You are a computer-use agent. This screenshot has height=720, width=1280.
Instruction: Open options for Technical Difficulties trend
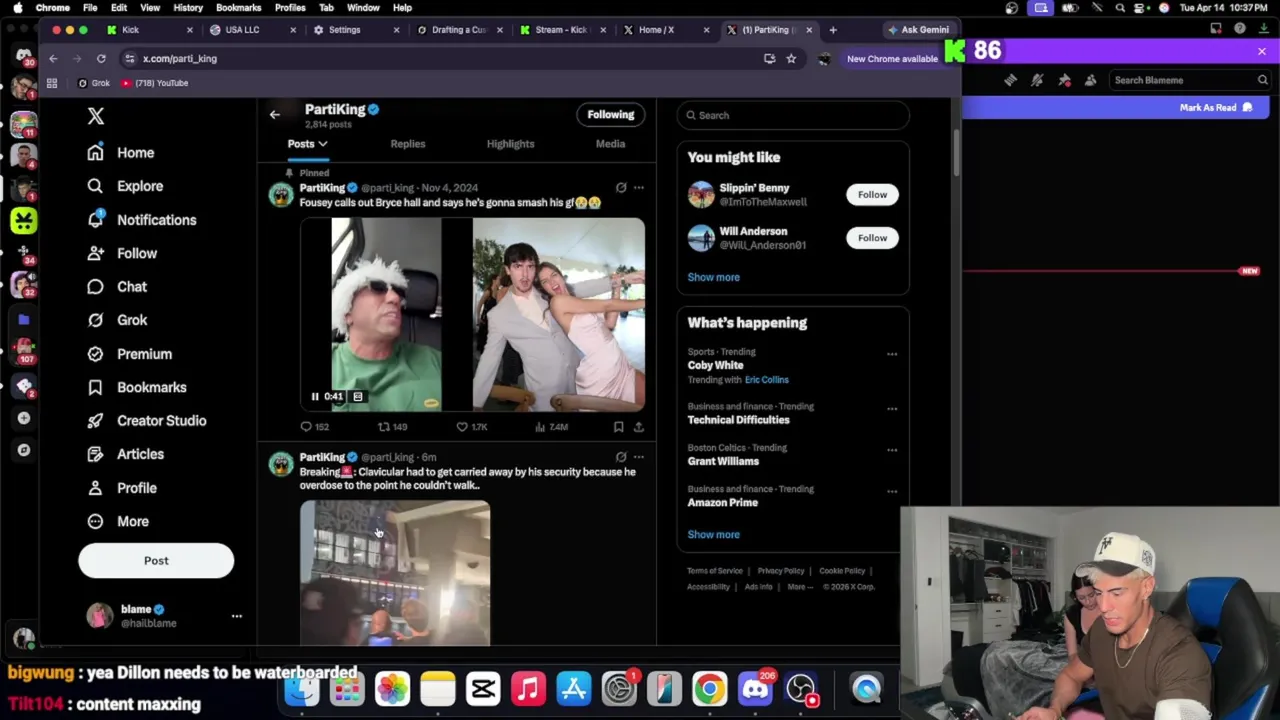[892, 409]
